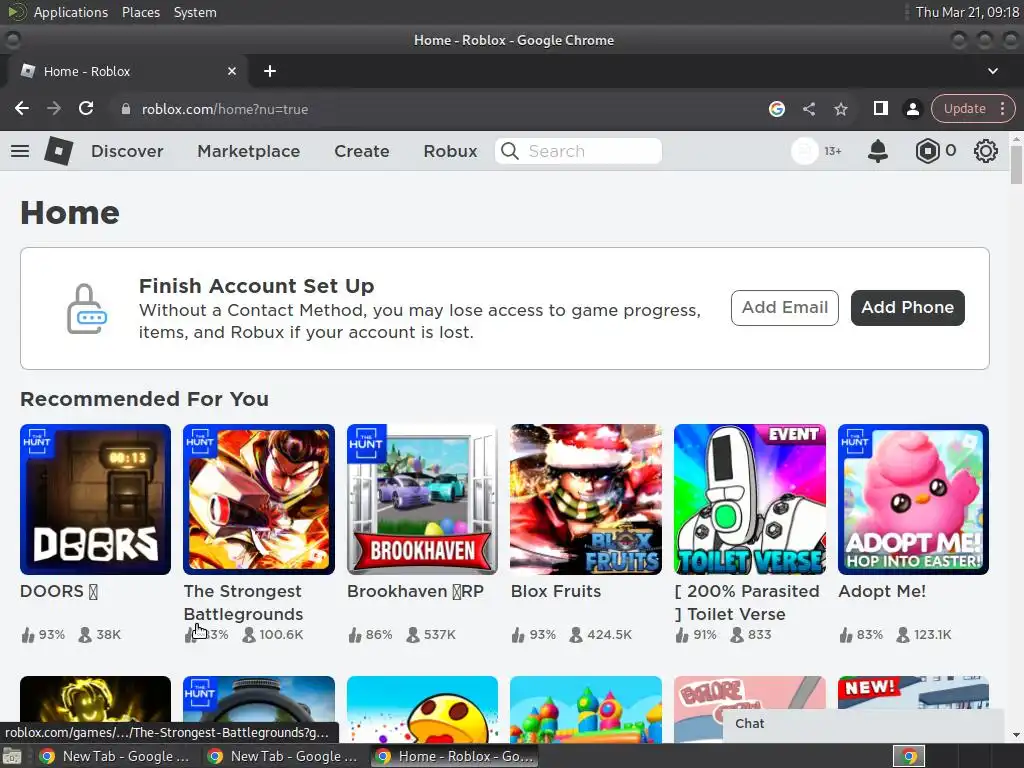Click the search magnifier icon

pyautogui.click(x=509, y=151)
